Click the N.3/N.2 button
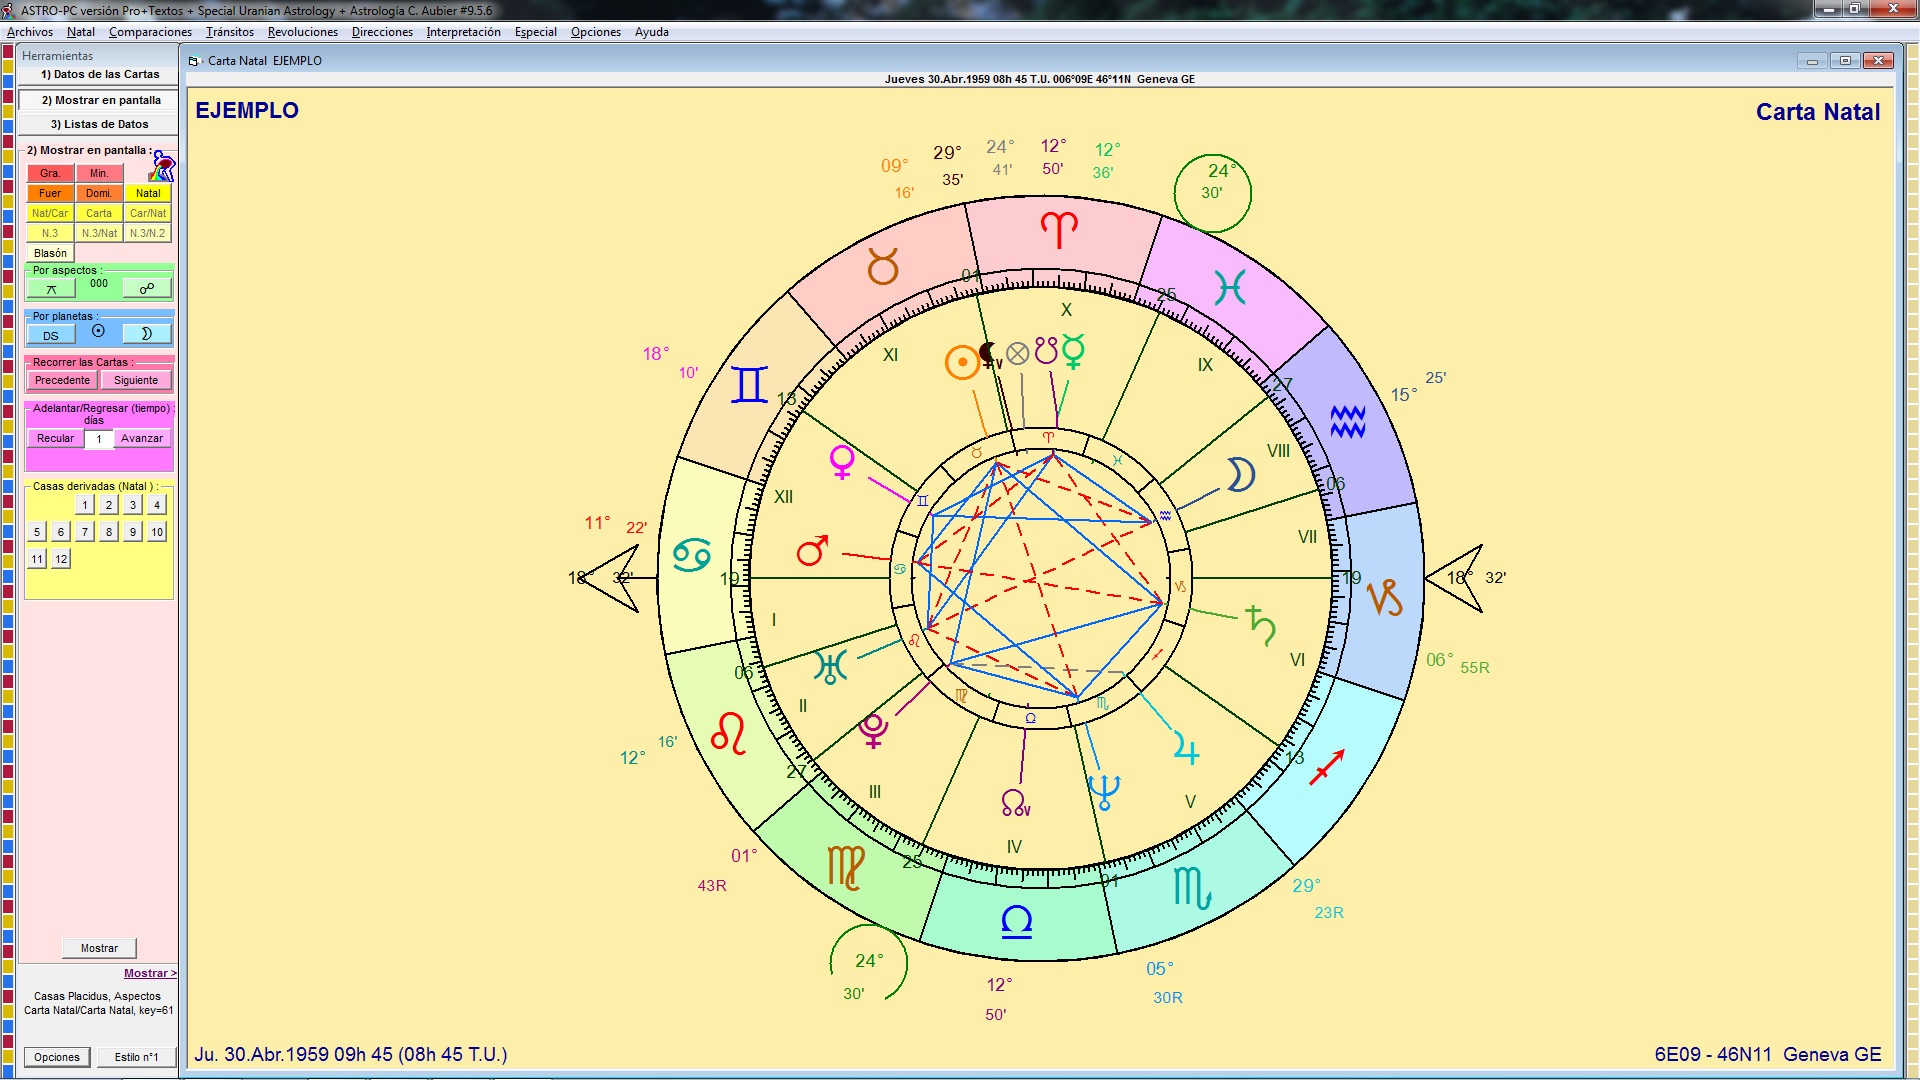This screenshot has height=1080, width=1920. [148, 233]
